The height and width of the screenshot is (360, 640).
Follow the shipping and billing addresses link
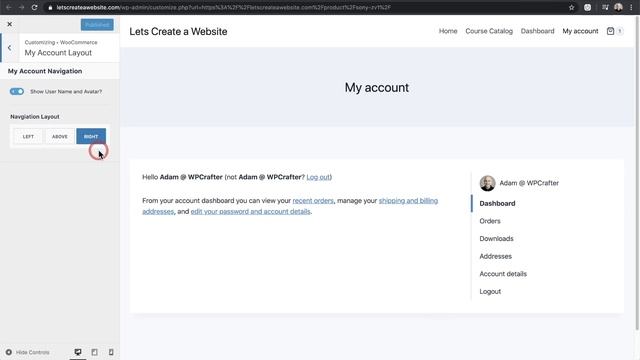click(408, 201)
